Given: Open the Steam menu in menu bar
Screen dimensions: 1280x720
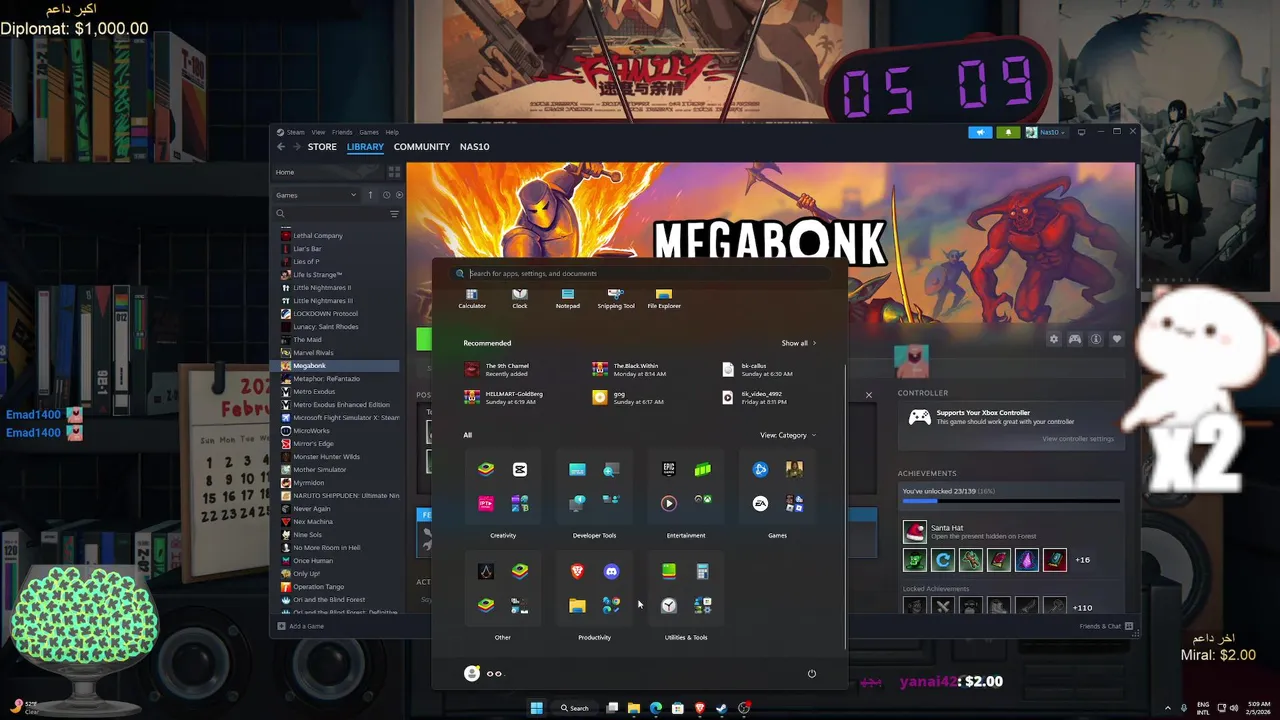Looking at the screenshot, I should (x=295, y=132).
